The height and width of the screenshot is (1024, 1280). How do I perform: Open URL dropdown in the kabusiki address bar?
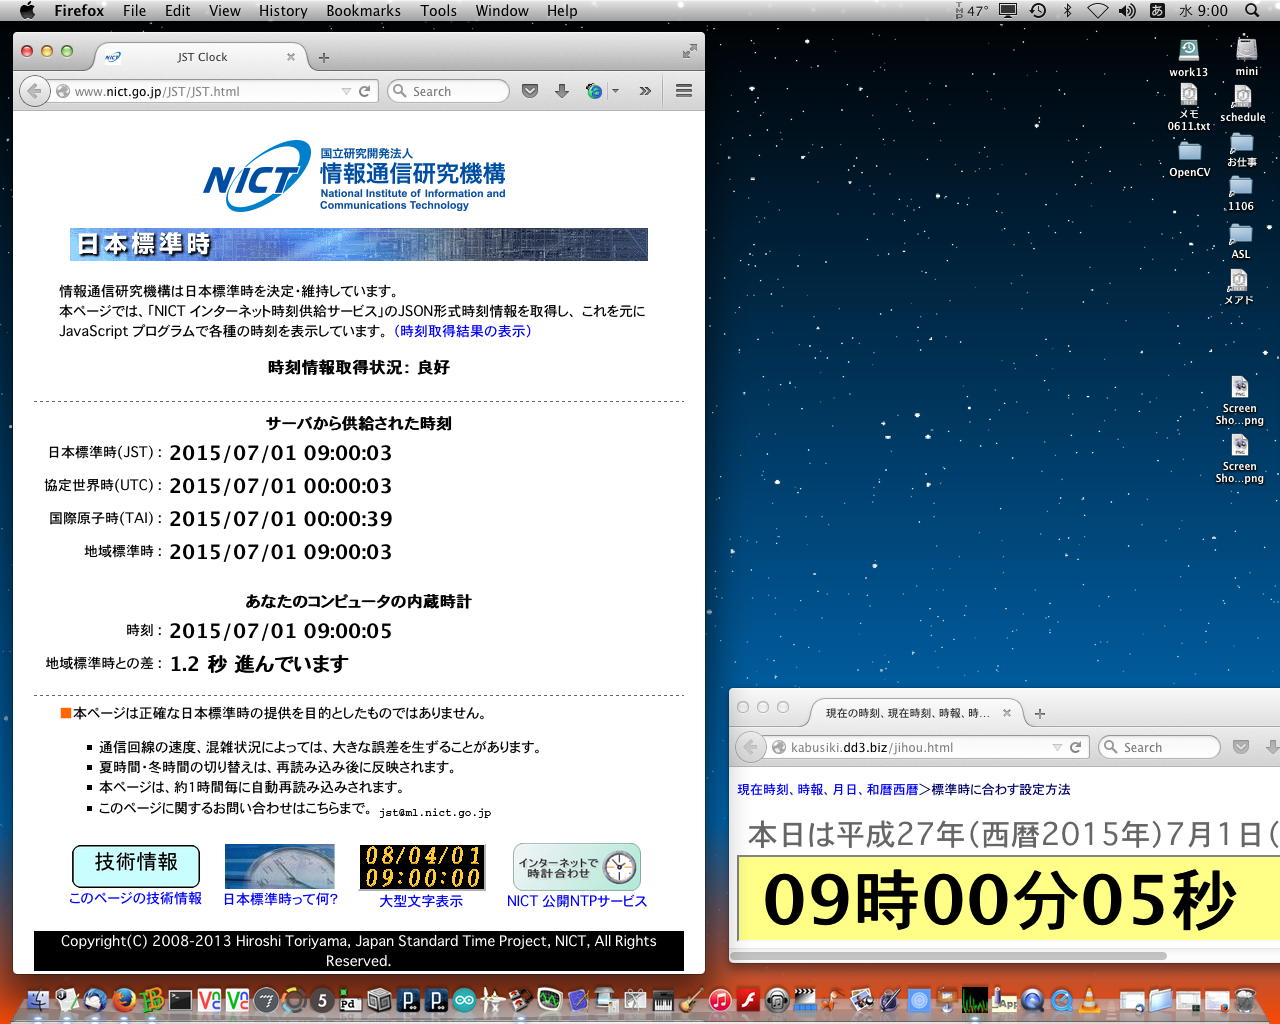tap(1057, 747)
